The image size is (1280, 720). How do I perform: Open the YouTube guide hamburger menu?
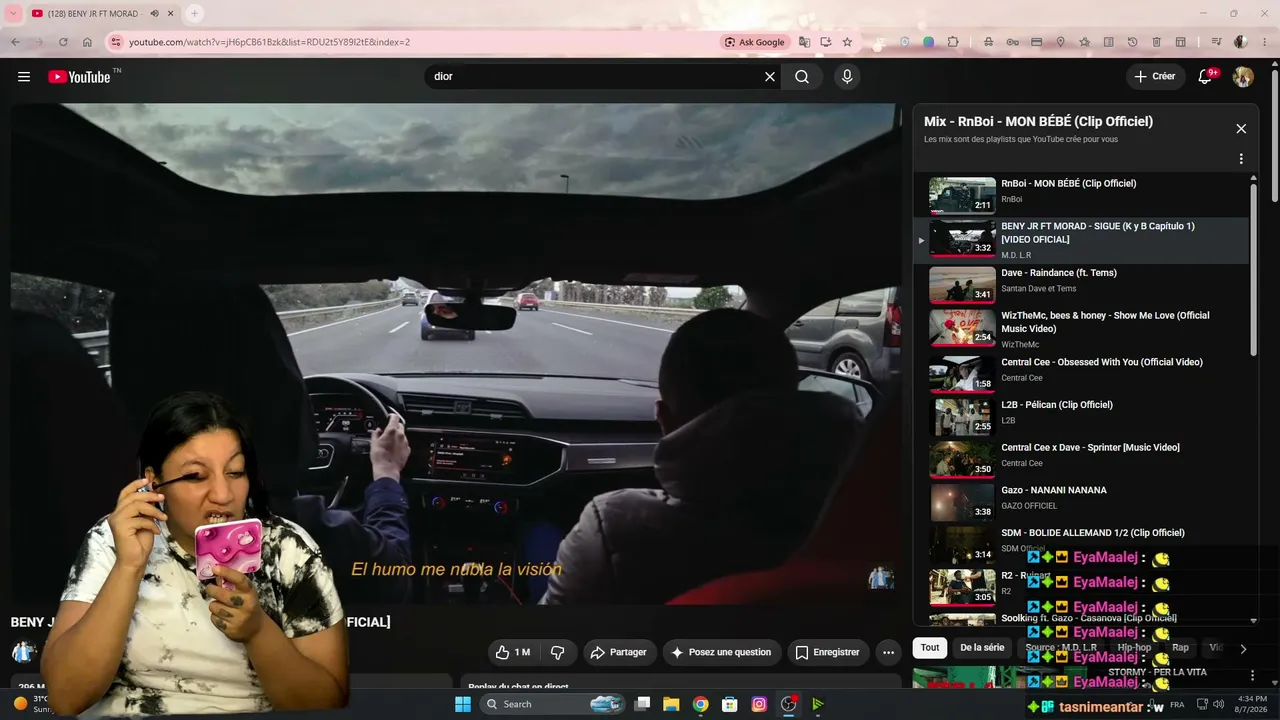[x=24, y=77]
